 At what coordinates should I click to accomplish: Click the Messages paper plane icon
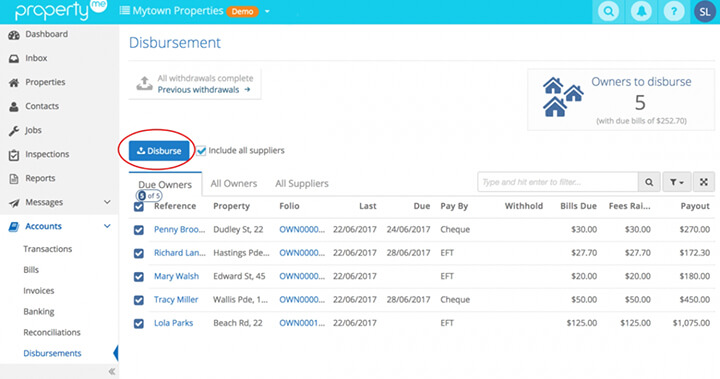(x=14, y=203)
